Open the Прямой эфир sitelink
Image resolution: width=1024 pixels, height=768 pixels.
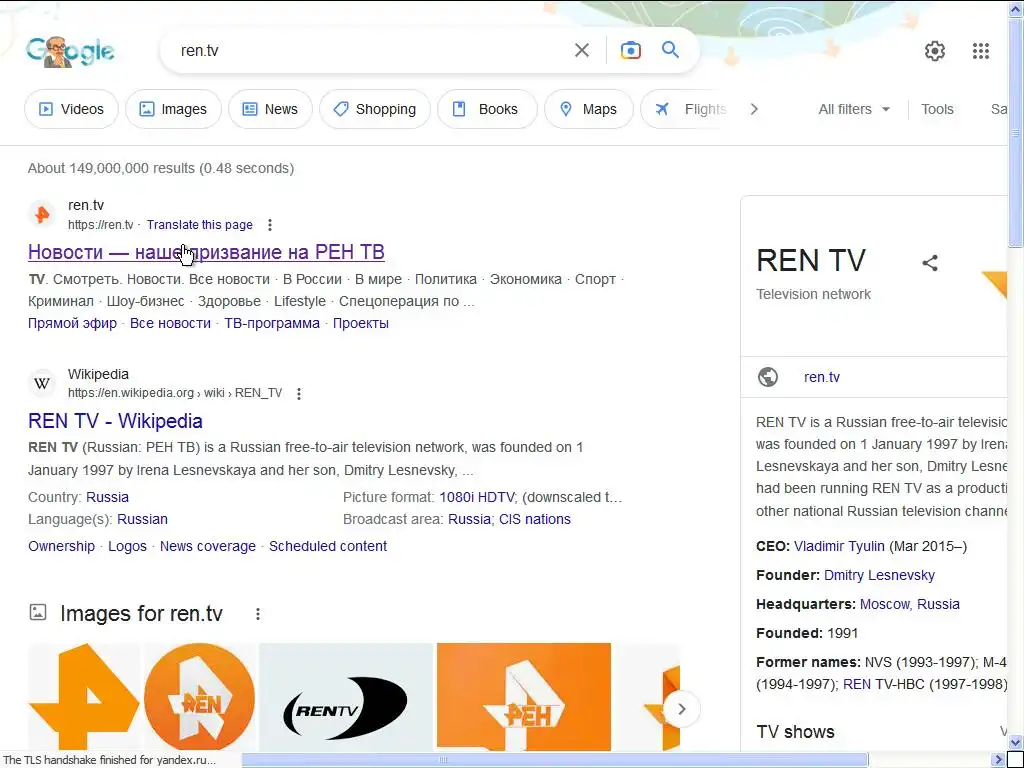tap(72, 323)
